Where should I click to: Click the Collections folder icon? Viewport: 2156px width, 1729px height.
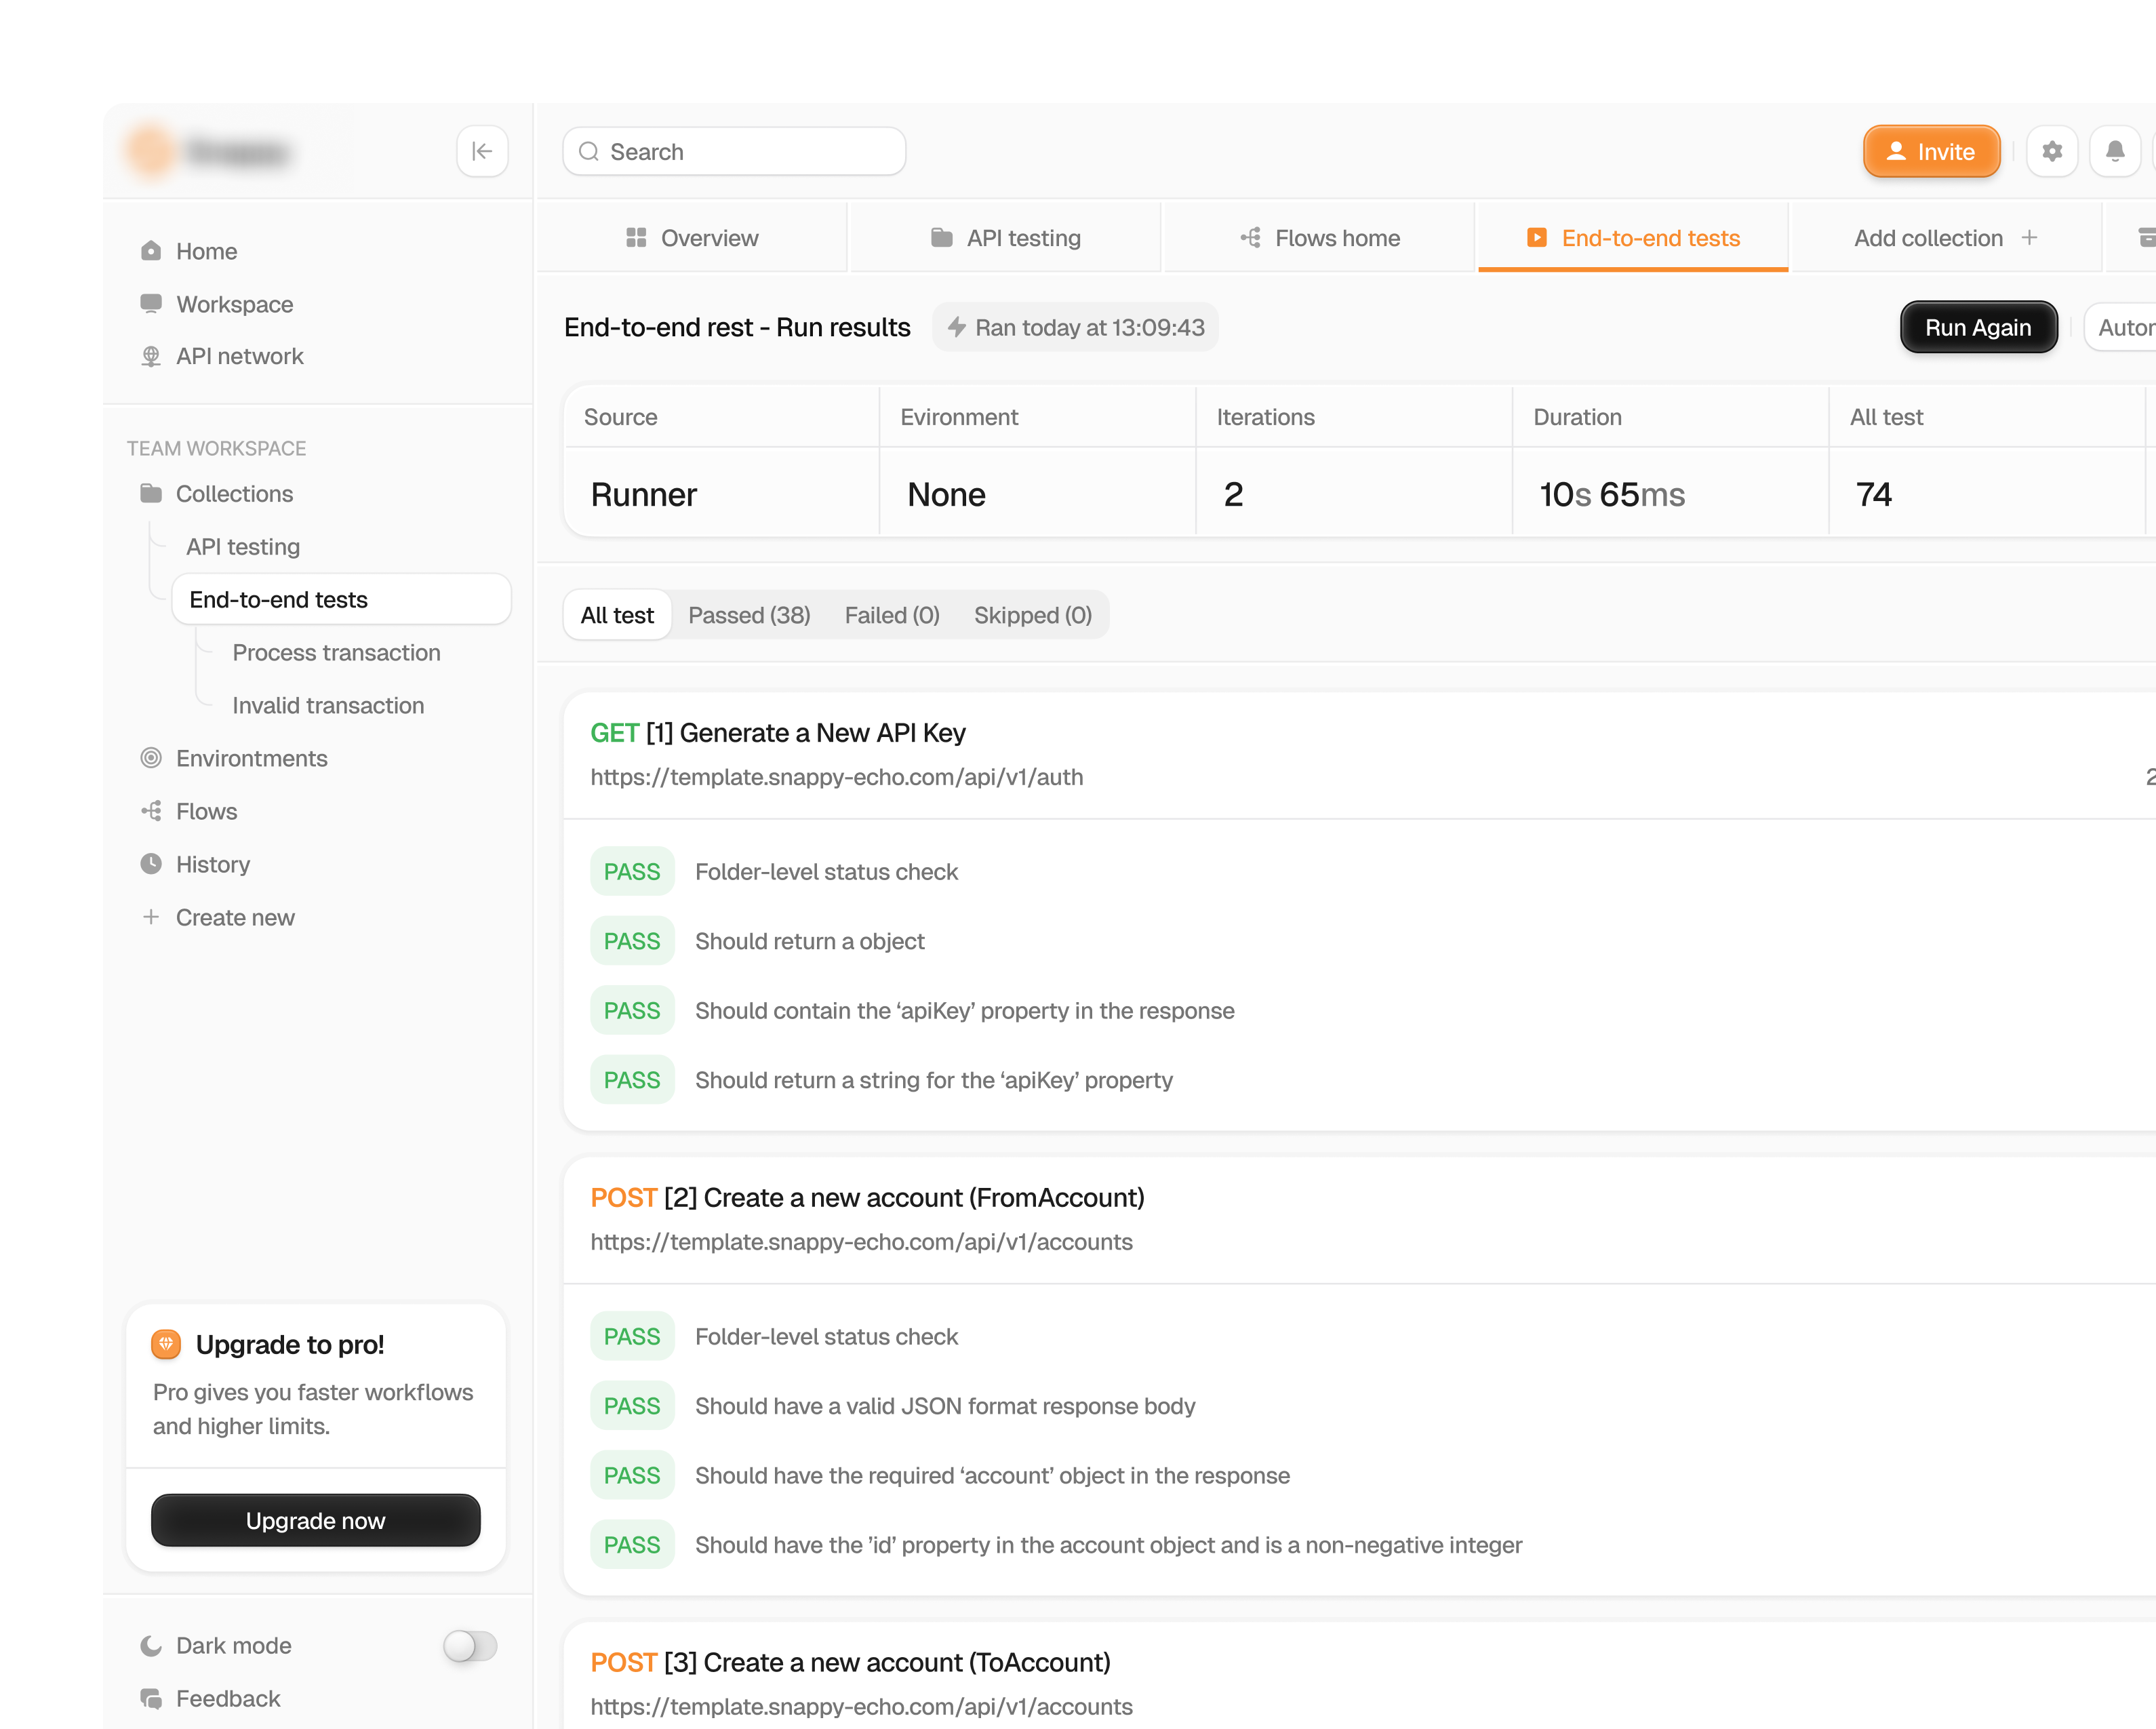[151, 493]
